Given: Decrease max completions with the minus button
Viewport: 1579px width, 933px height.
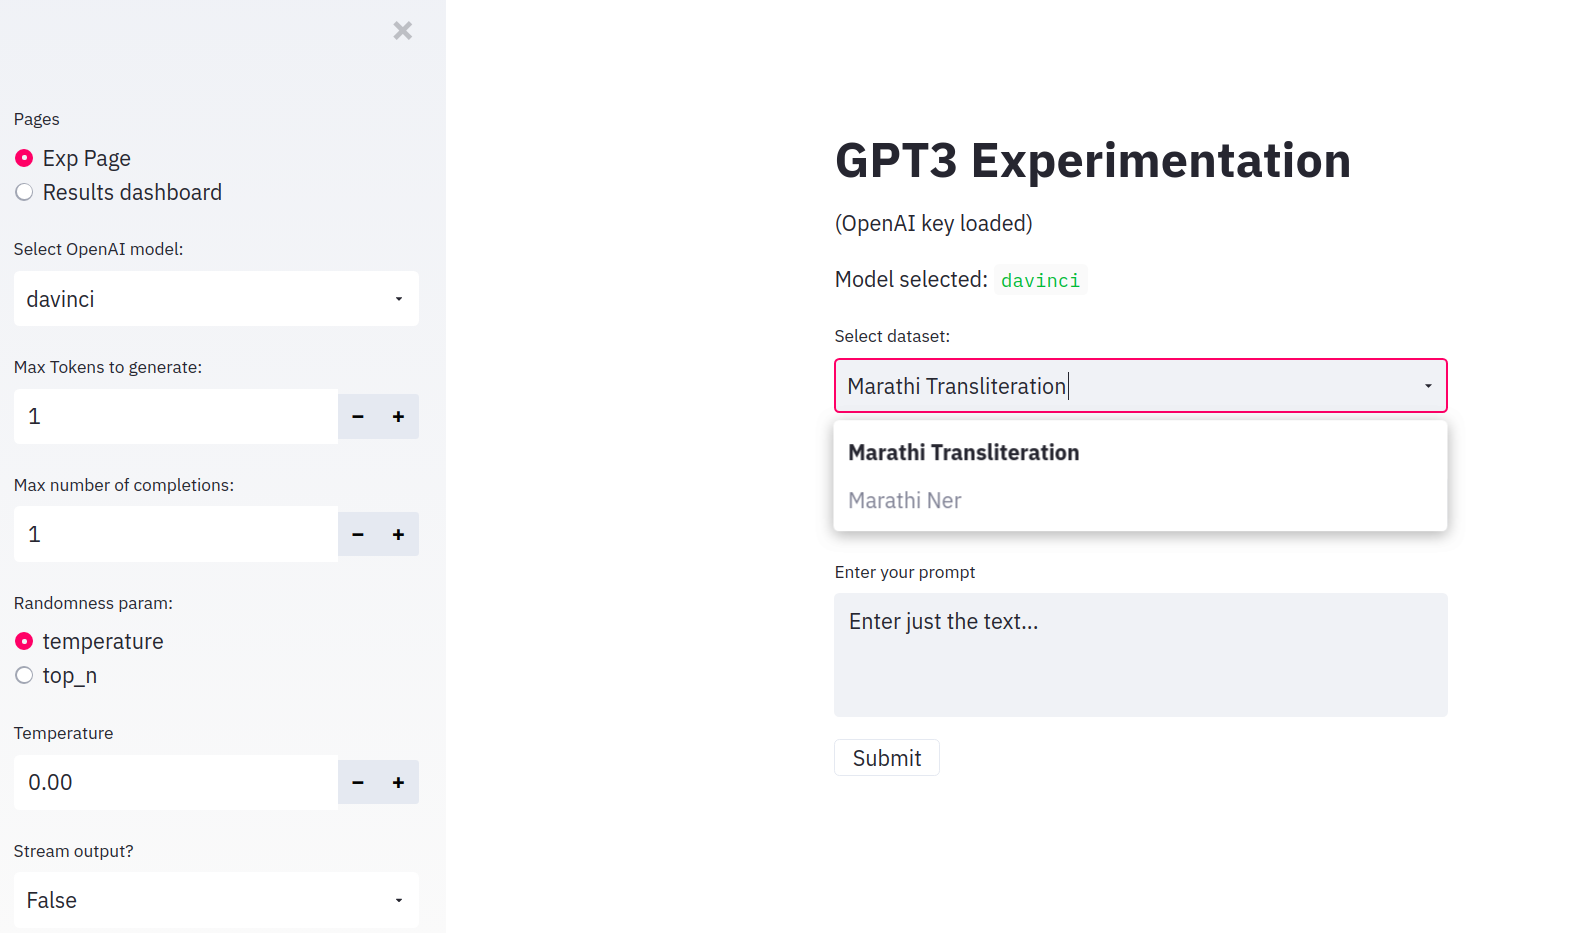Looking at the screenshot, I should pos(358,534).
